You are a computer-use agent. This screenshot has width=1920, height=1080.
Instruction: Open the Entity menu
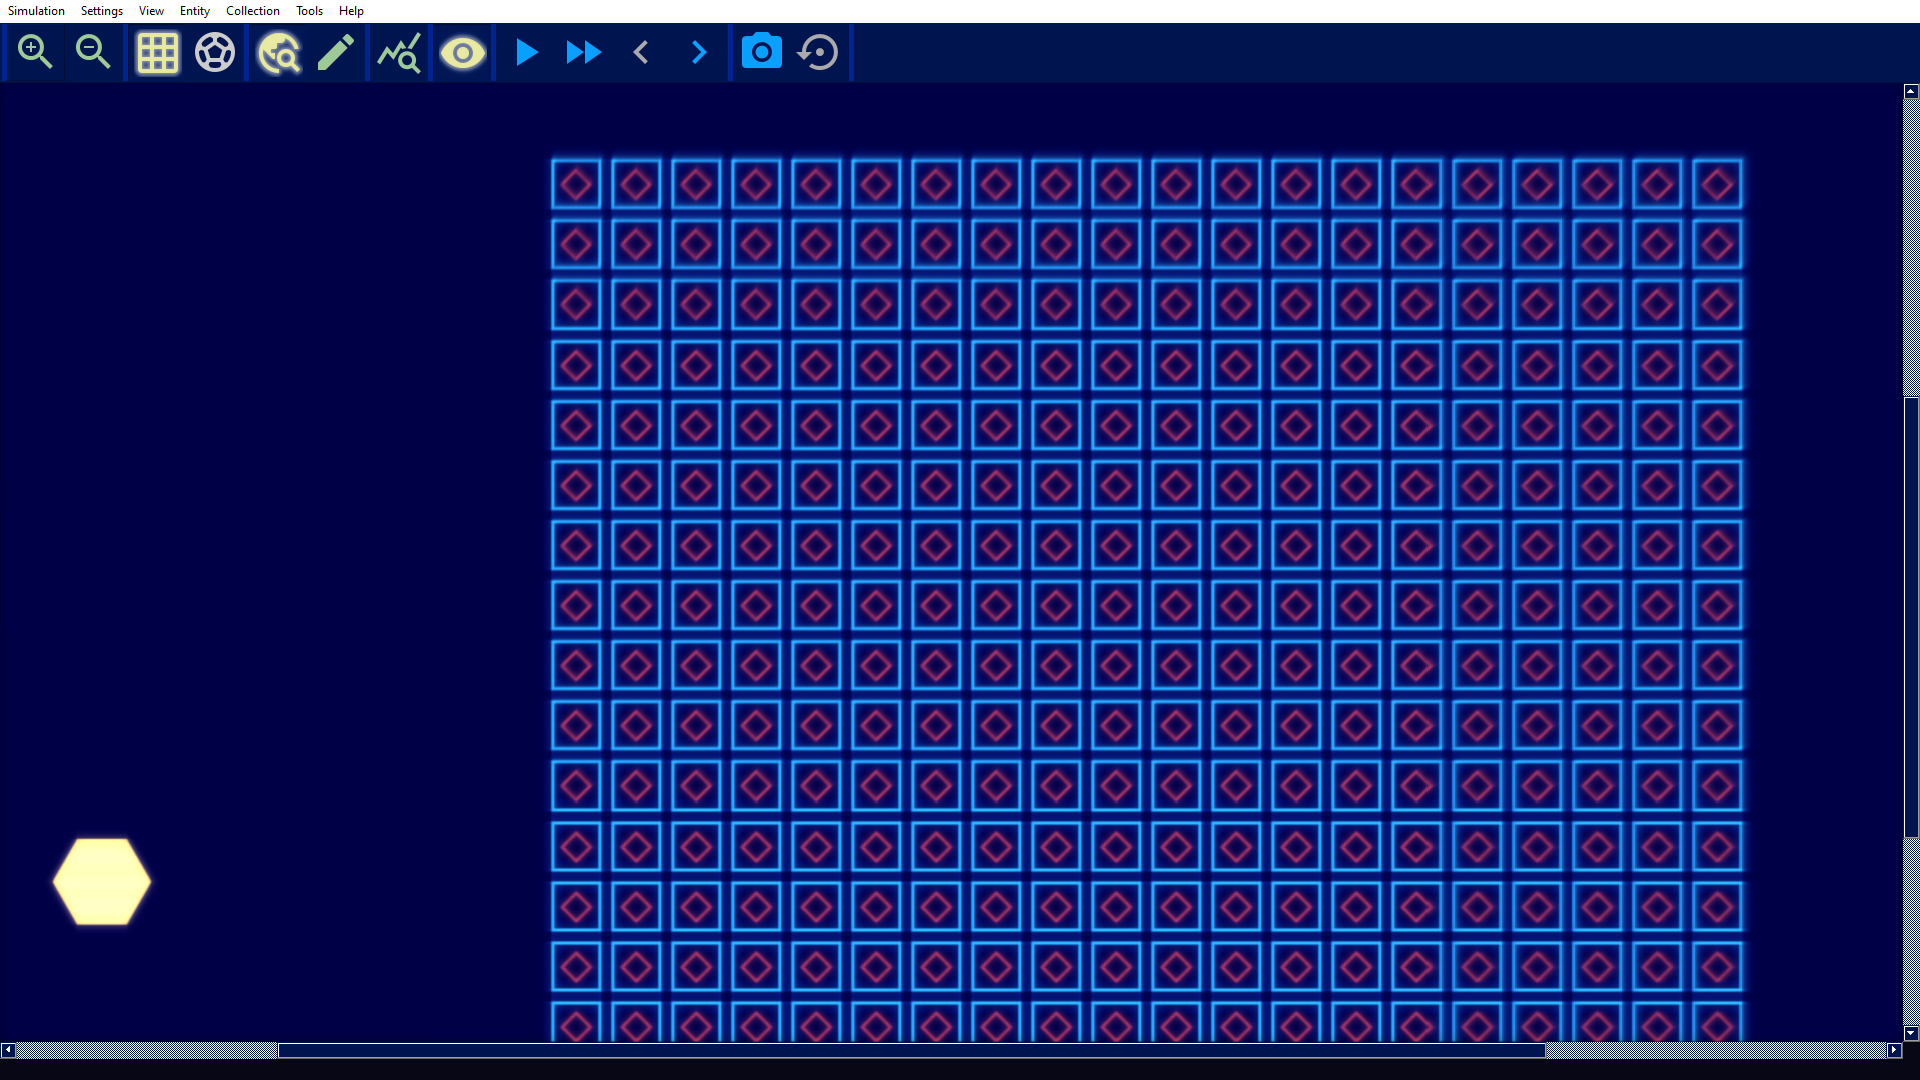pyautogui.click(x=194, y=11)
